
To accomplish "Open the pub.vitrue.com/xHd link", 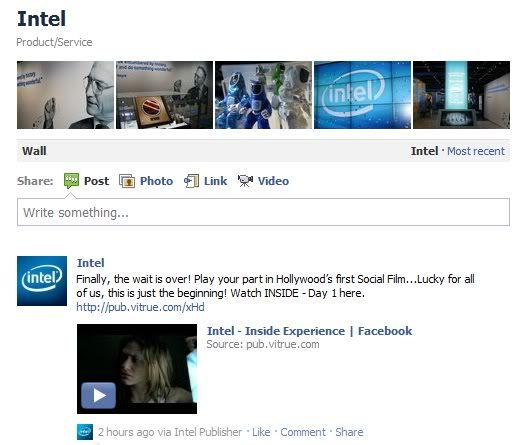I will pyautogui.click(x=140, y=307).
